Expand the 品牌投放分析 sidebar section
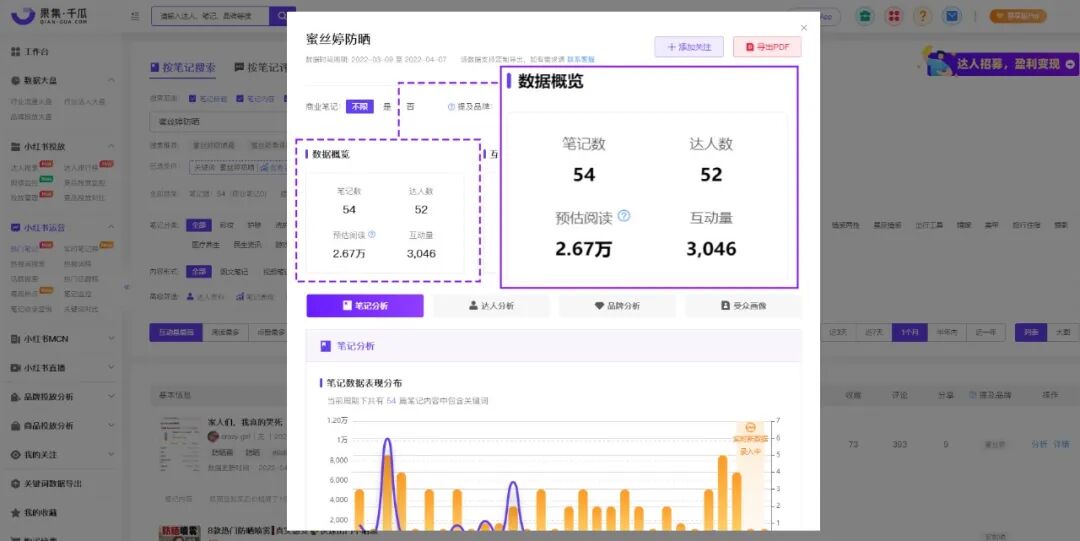Screen dimensions: 1080x541 point(111,397)
